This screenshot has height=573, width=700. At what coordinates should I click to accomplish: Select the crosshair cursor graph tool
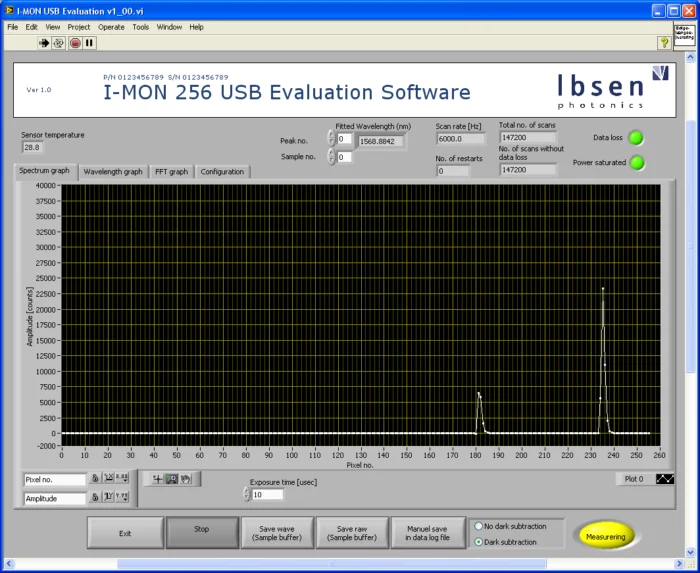(x=157, y=479)
